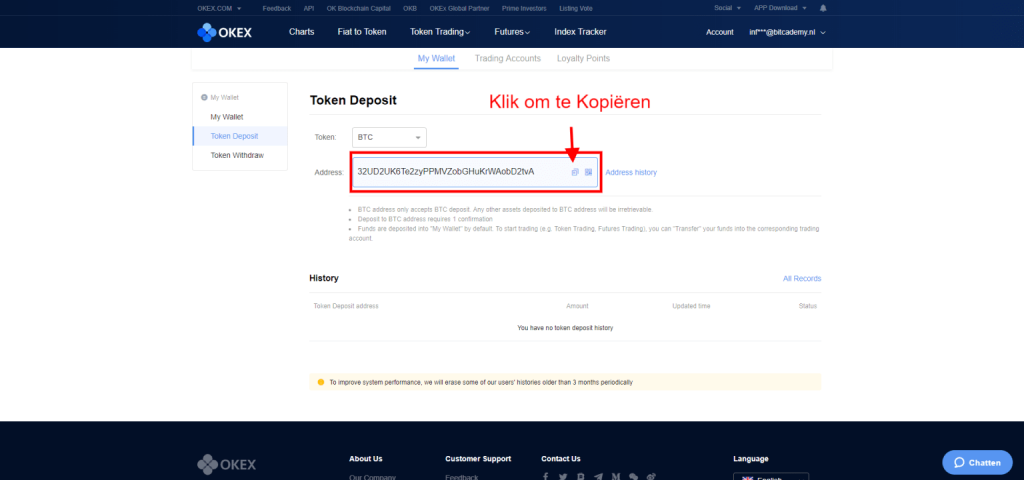Image resolution: width=1024 pixels, height=480 pixels.
Task: Open the Futures menu
Action: [x=513, y=32]
